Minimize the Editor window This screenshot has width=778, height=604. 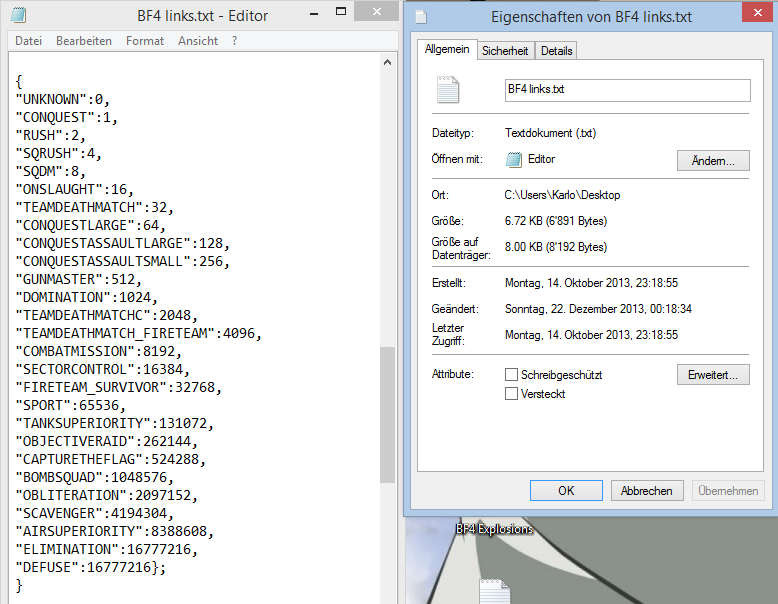pyautogui.click(x=314, y=14)
